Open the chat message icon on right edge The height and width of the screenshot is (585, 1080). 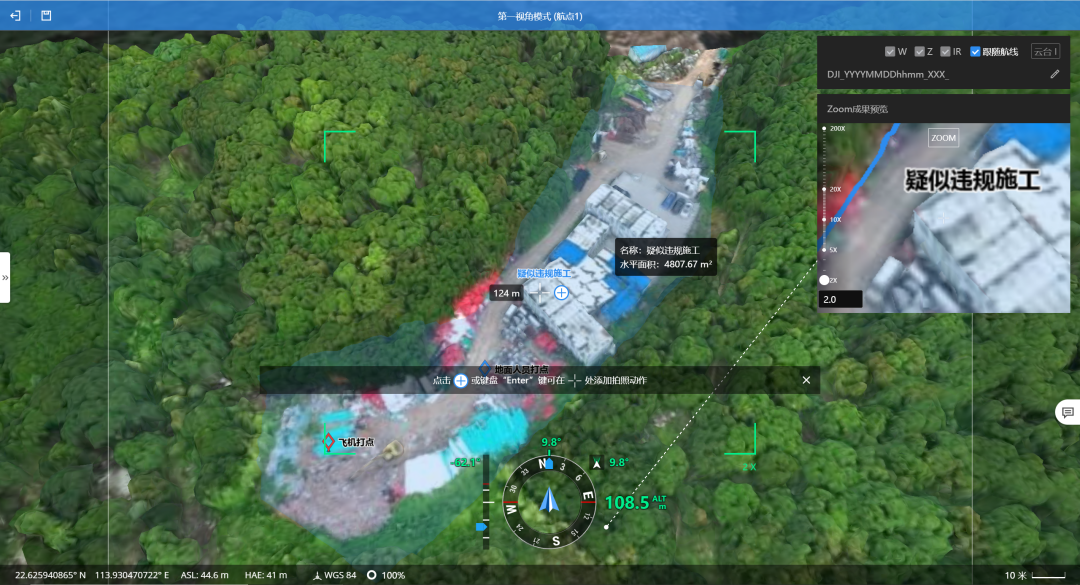[x=1067, y=412]
